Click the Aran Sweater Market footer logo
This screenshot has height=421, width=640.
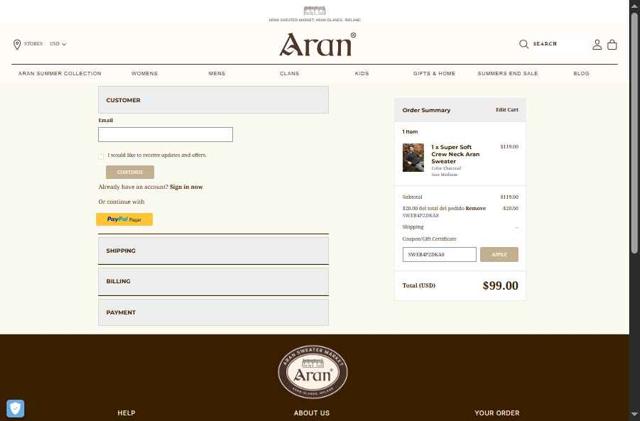point(313,372)
